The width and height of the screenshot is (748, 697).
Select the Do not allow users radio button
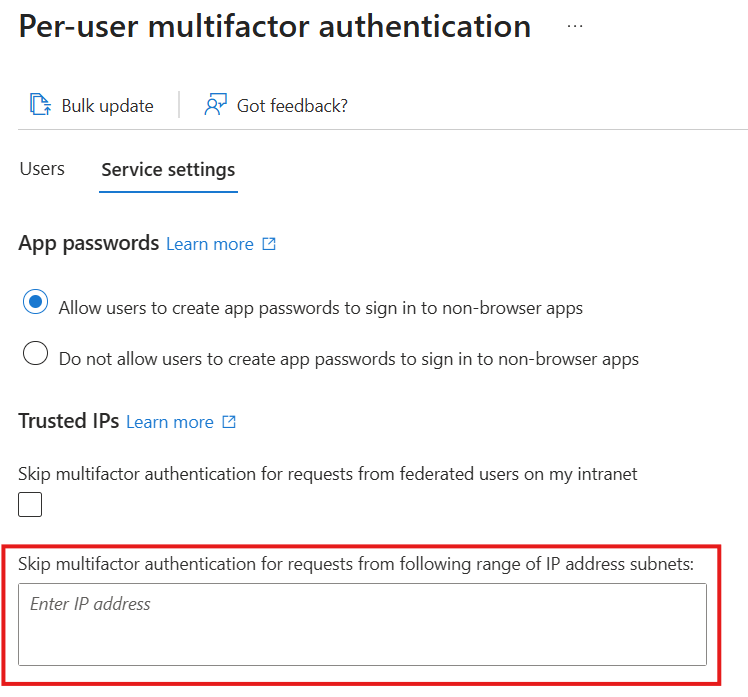pyautogui.click(x=35, y=355)
